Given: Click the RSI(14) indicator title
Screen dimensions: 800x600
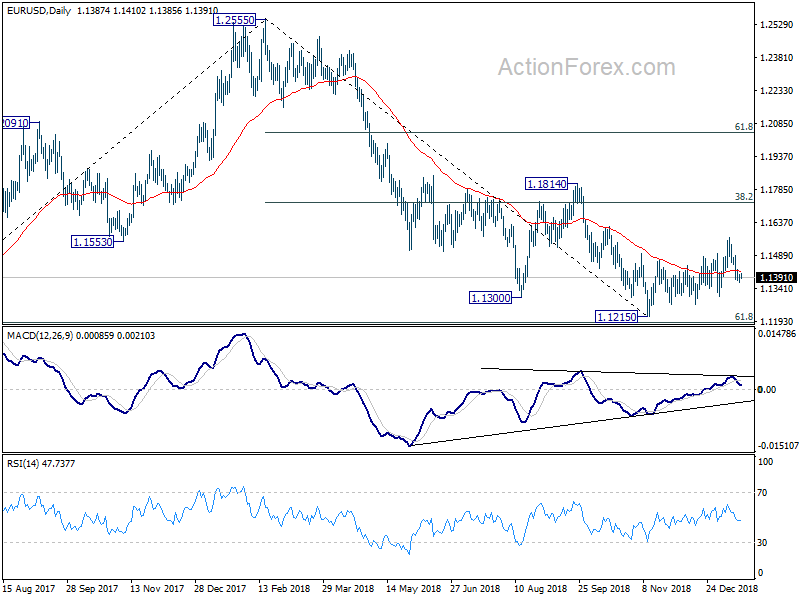Looking at the screenshot, I should point(22,464).
